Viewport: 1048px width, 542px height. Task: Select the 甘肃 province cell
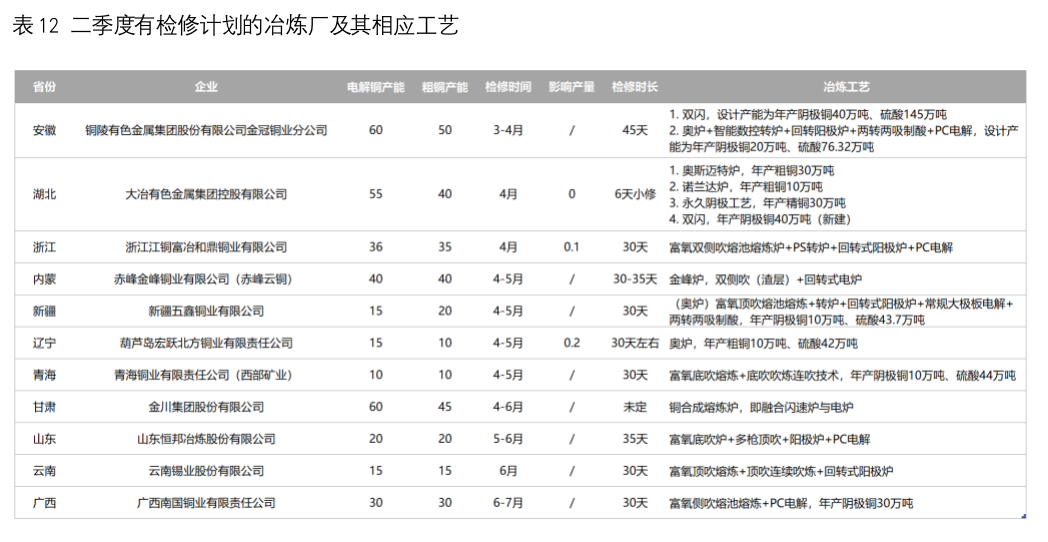[44, 407]
